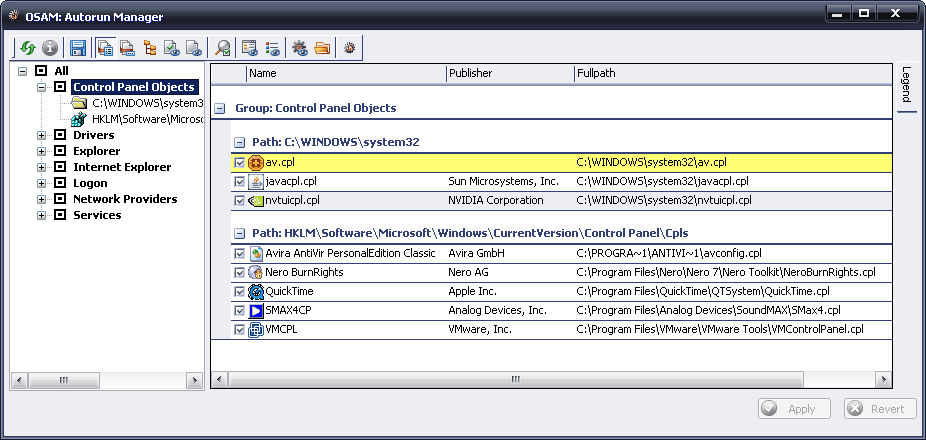926x440 pixels.
Task: Expand the Explorer tree node
Action: (x=41, y=151)
